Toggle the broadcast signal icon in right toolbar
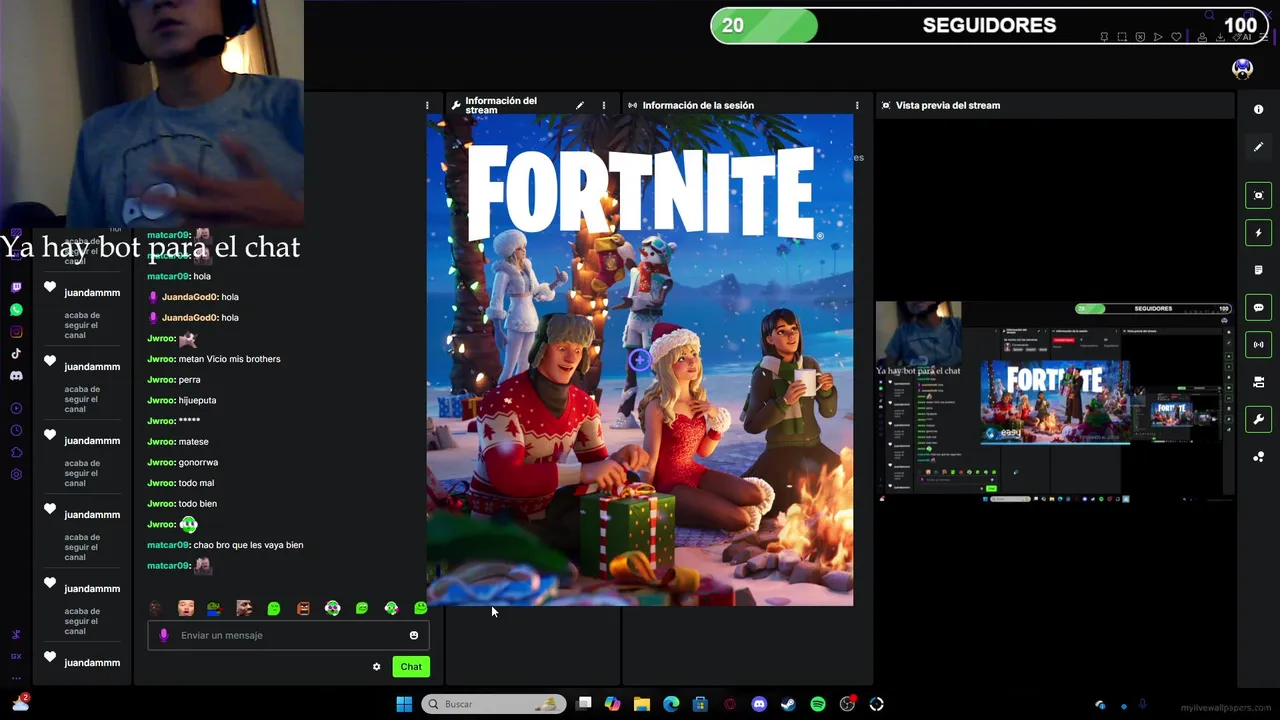Screen dimensions: 1280x720 coord(1258,345)
